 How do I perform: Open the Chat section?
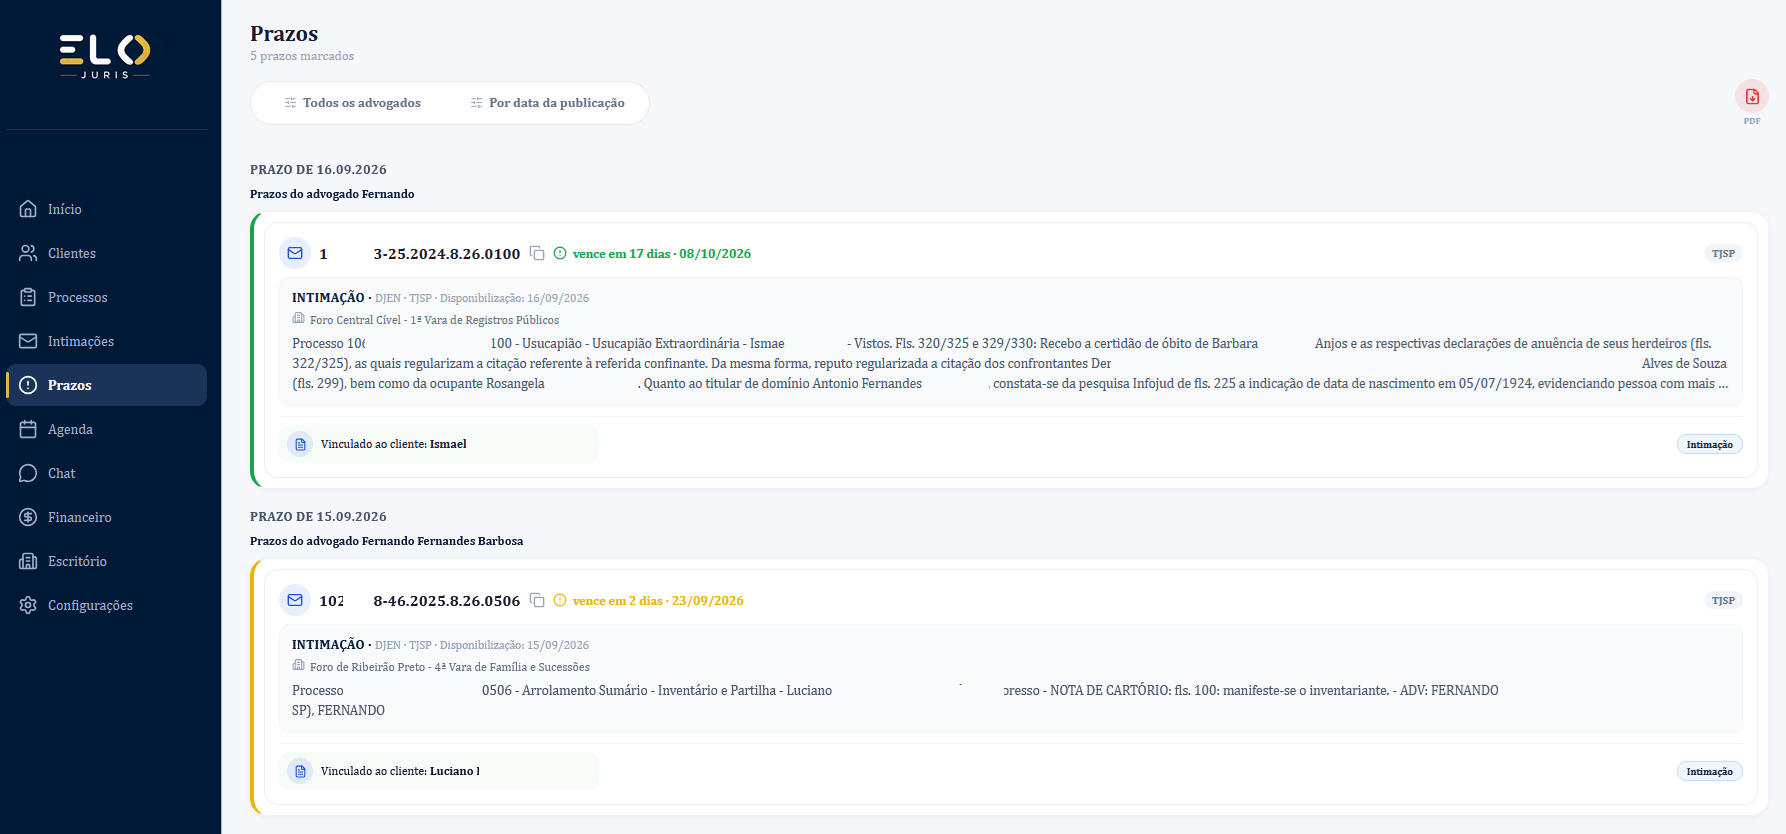click(106, 473)
